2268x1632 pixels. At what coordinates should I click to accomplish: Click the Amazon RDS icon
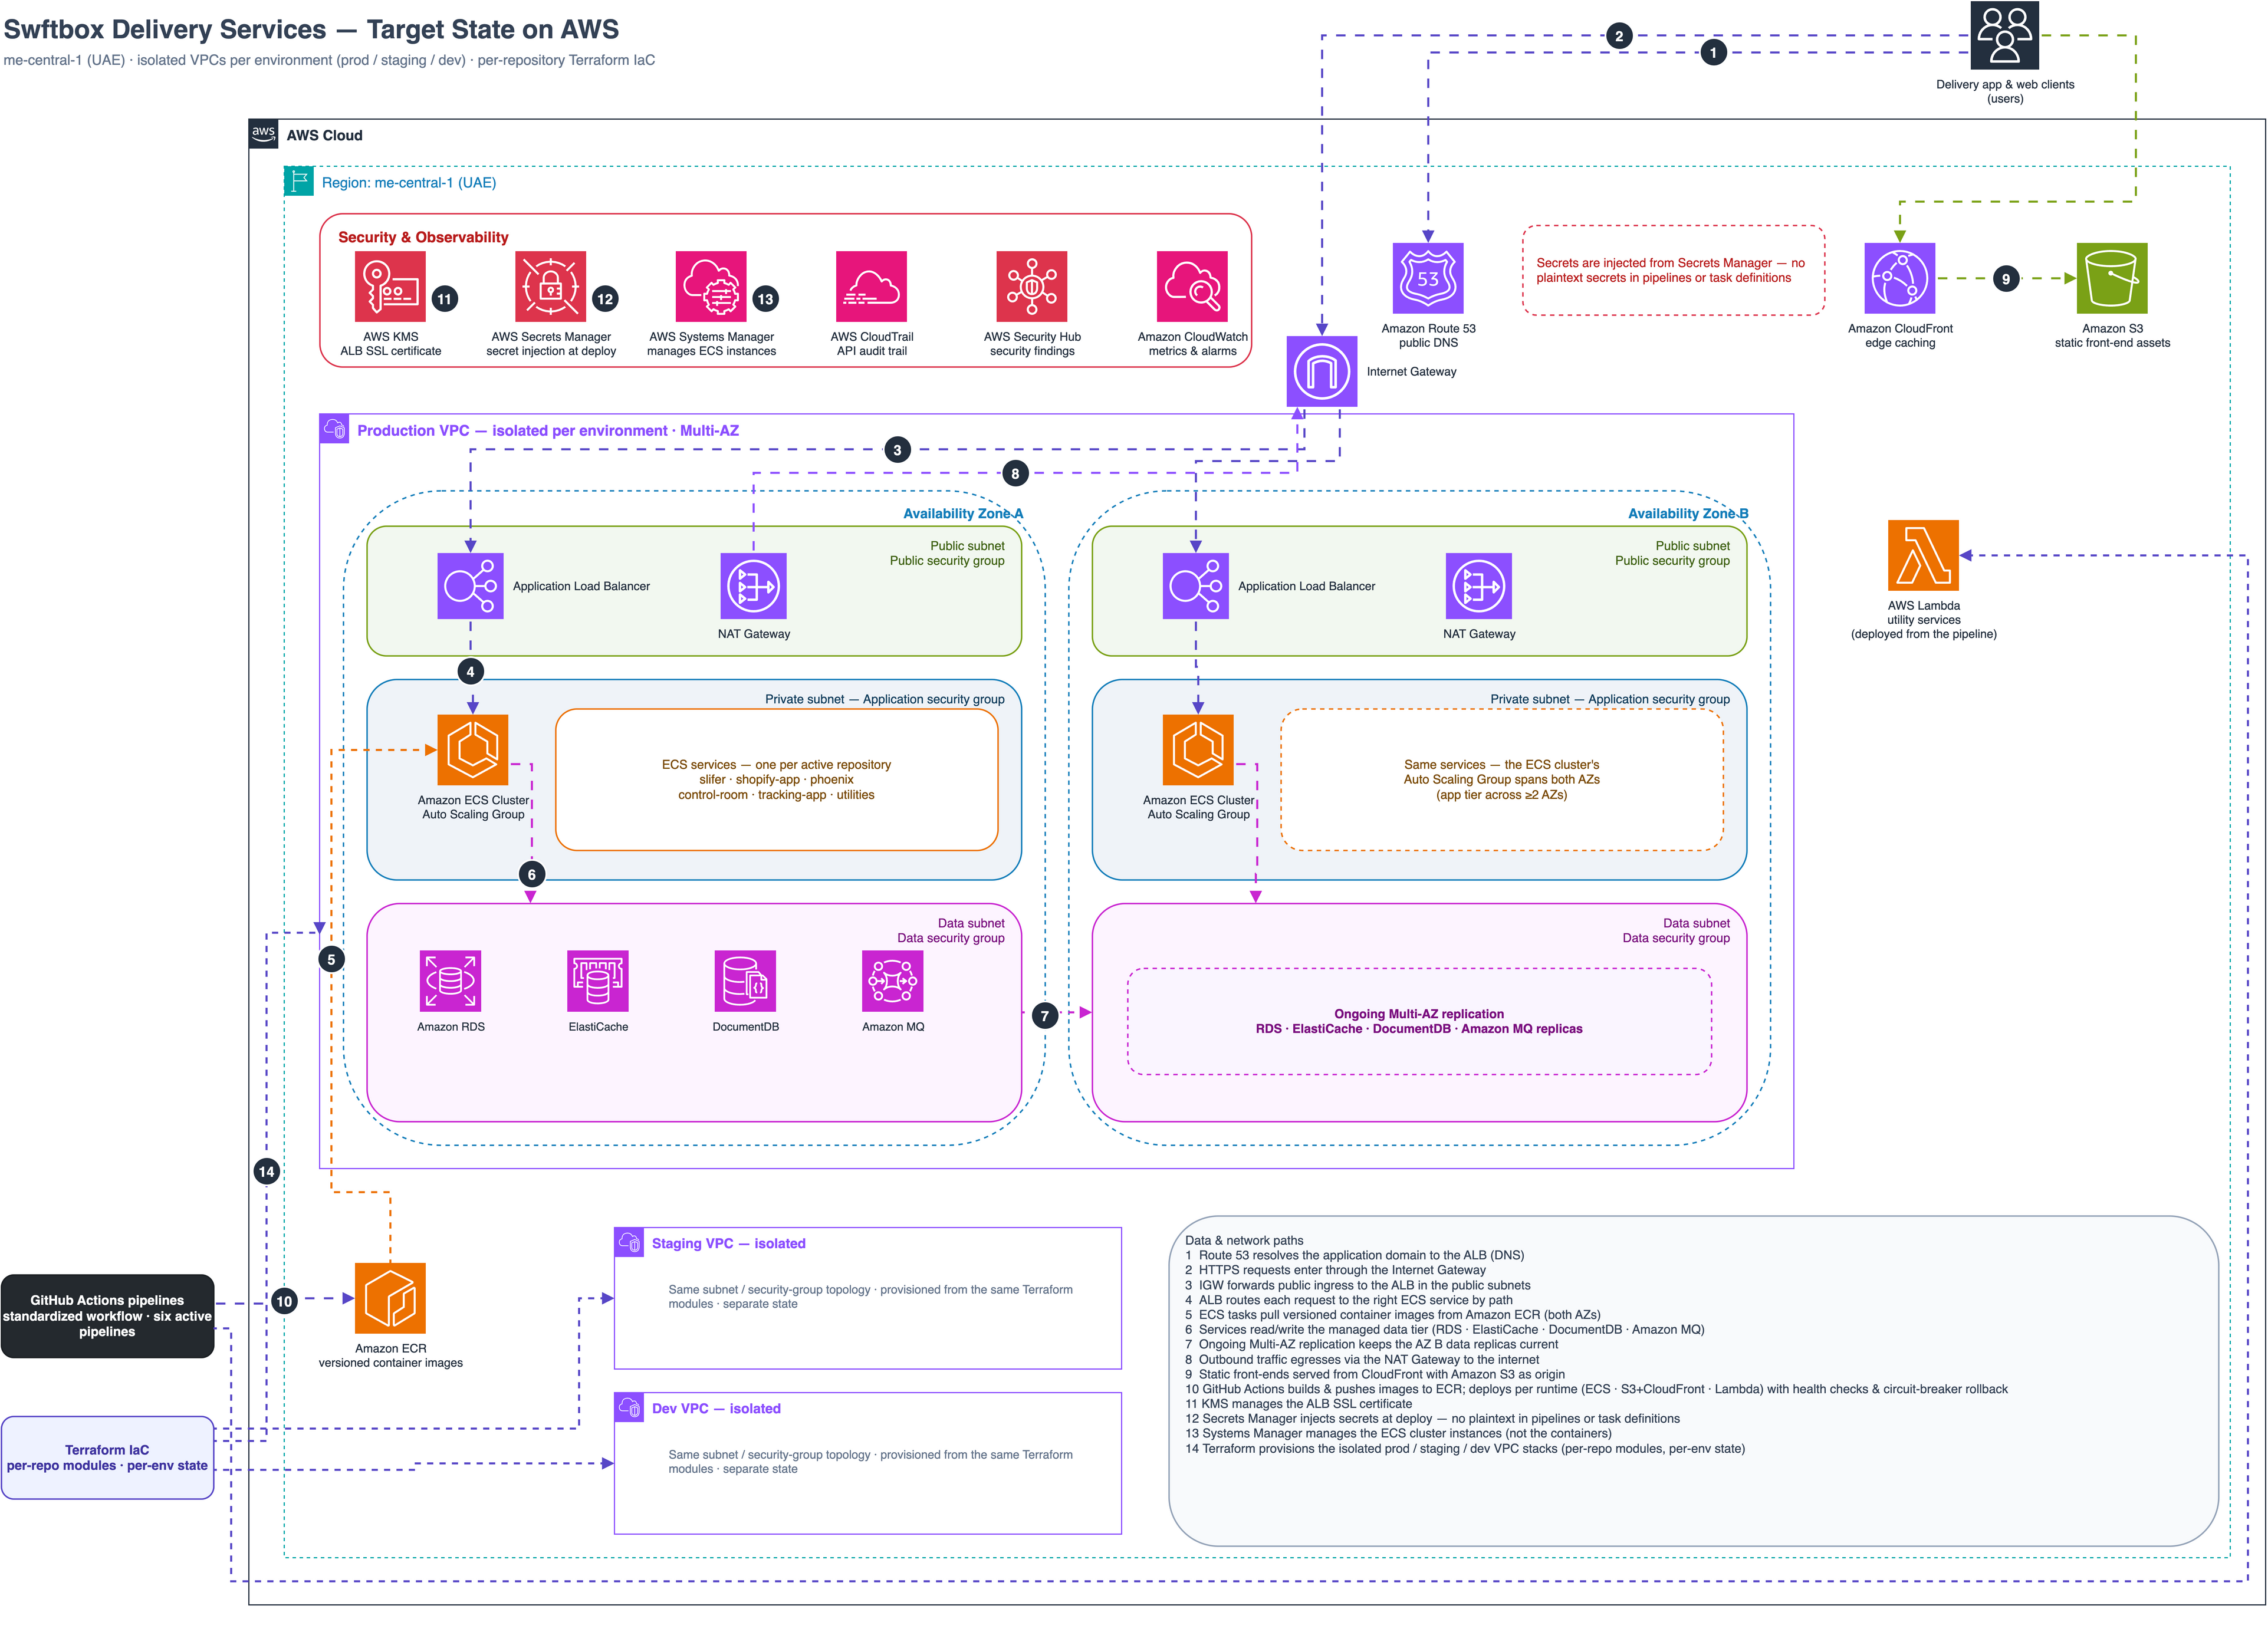click(x=450, y=981)
